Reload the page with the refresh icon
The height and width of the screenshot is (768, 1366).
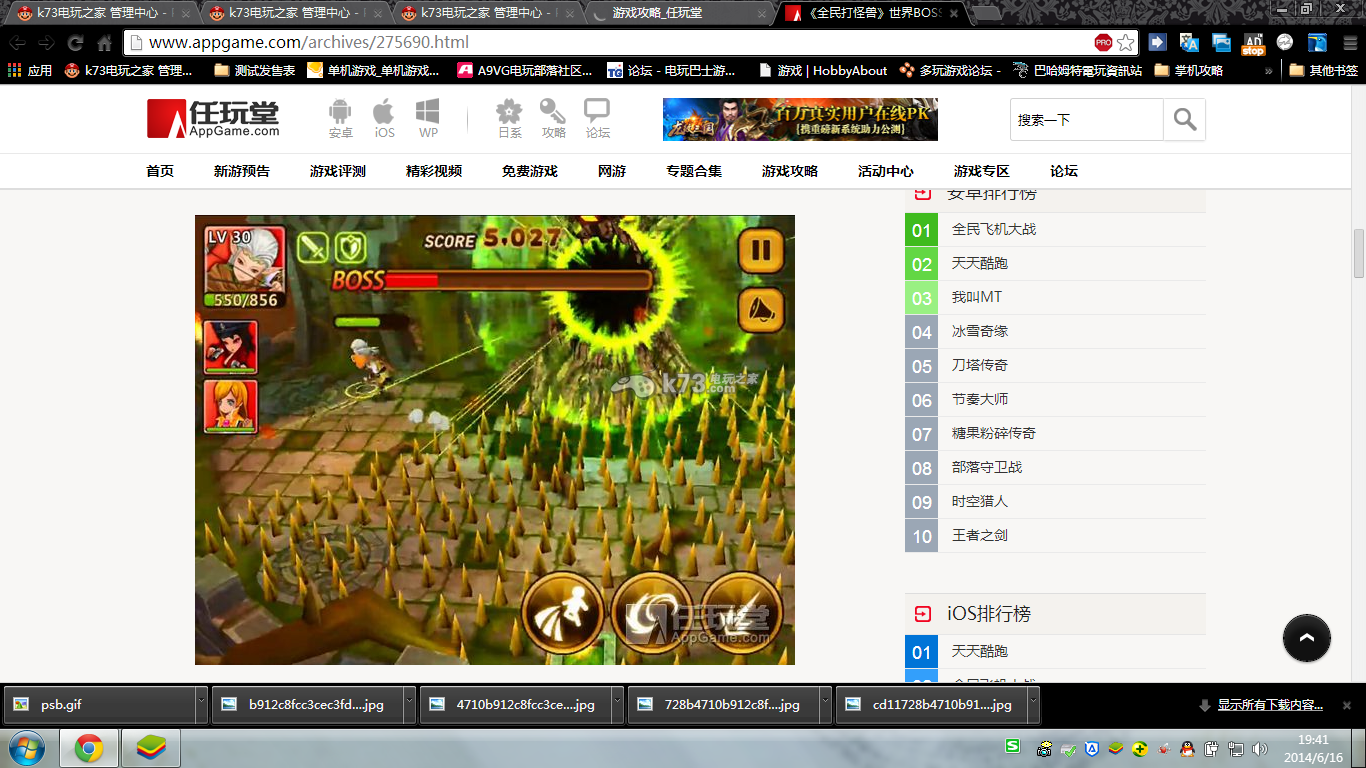click(x=75, y=43)
